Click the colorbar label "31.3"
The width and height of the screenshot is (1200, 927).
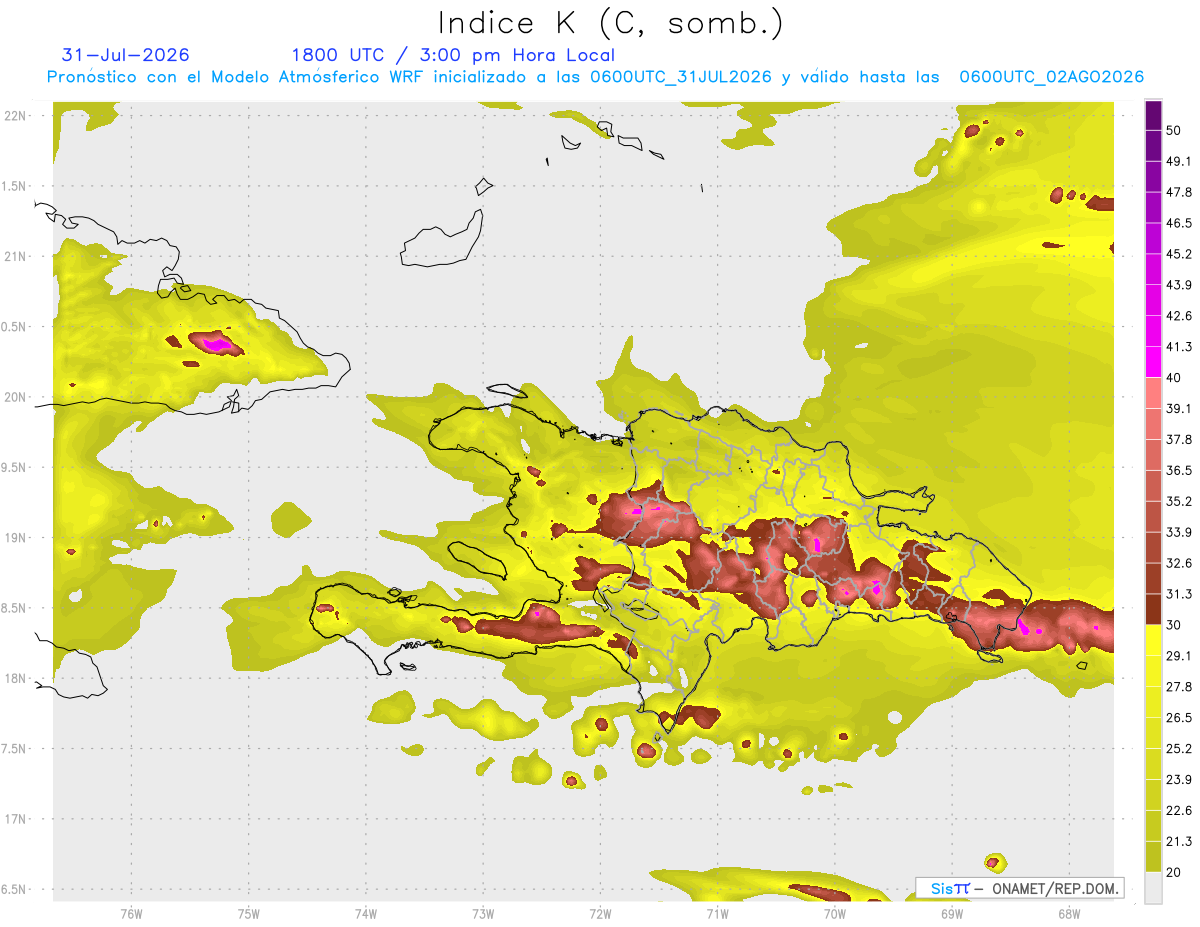click(1178, 594)
